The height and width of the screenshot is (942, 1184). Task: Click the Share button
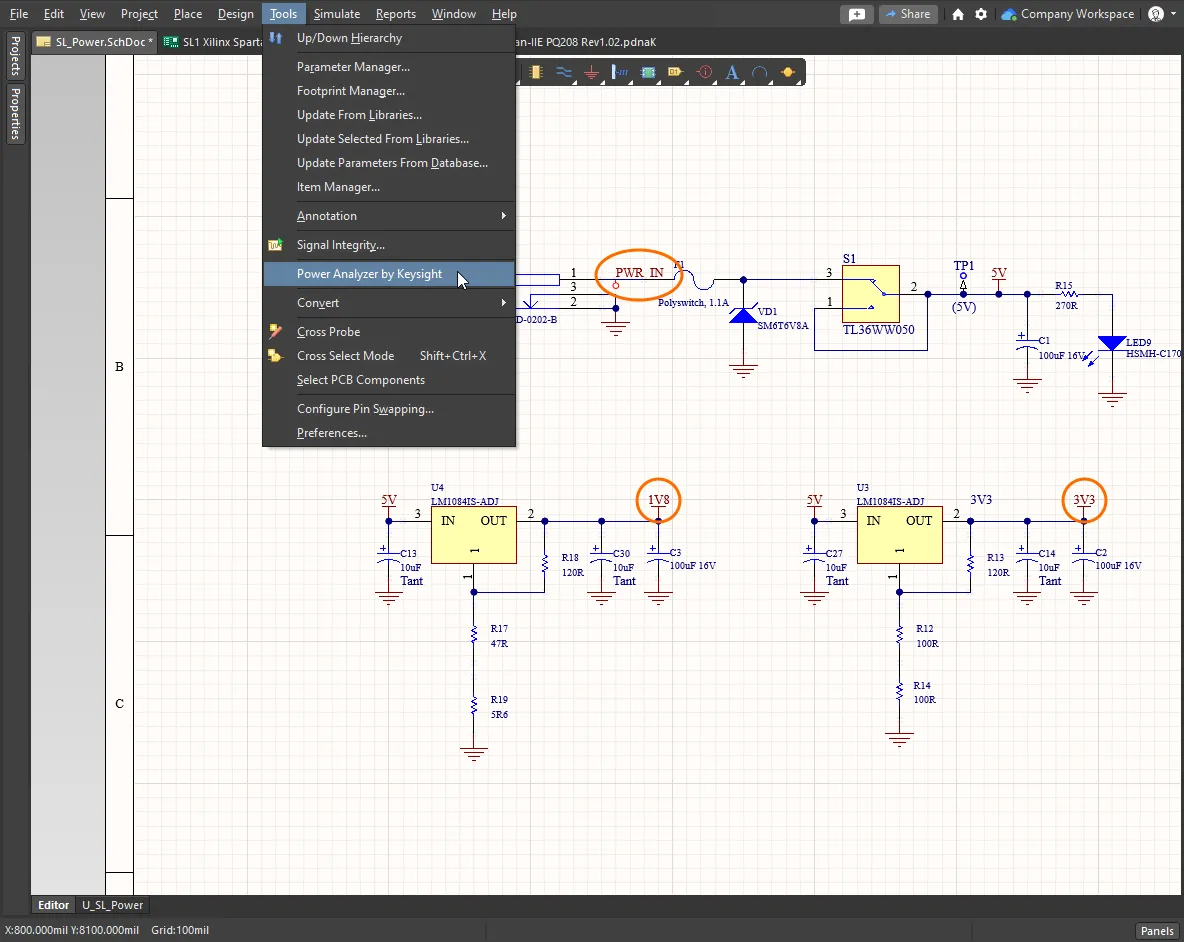pyautogui.click(x=907, y=14)
